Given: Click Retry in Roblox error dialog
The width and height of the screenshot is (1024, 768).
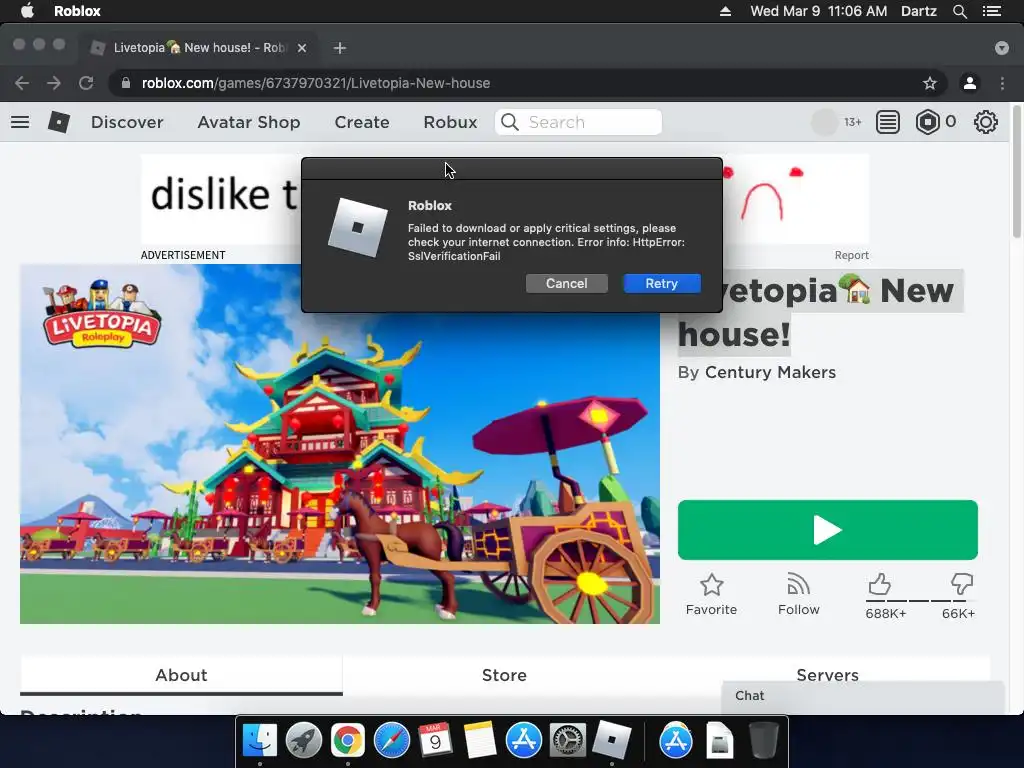Looking at the screenshot, I should tap(662, 283).
